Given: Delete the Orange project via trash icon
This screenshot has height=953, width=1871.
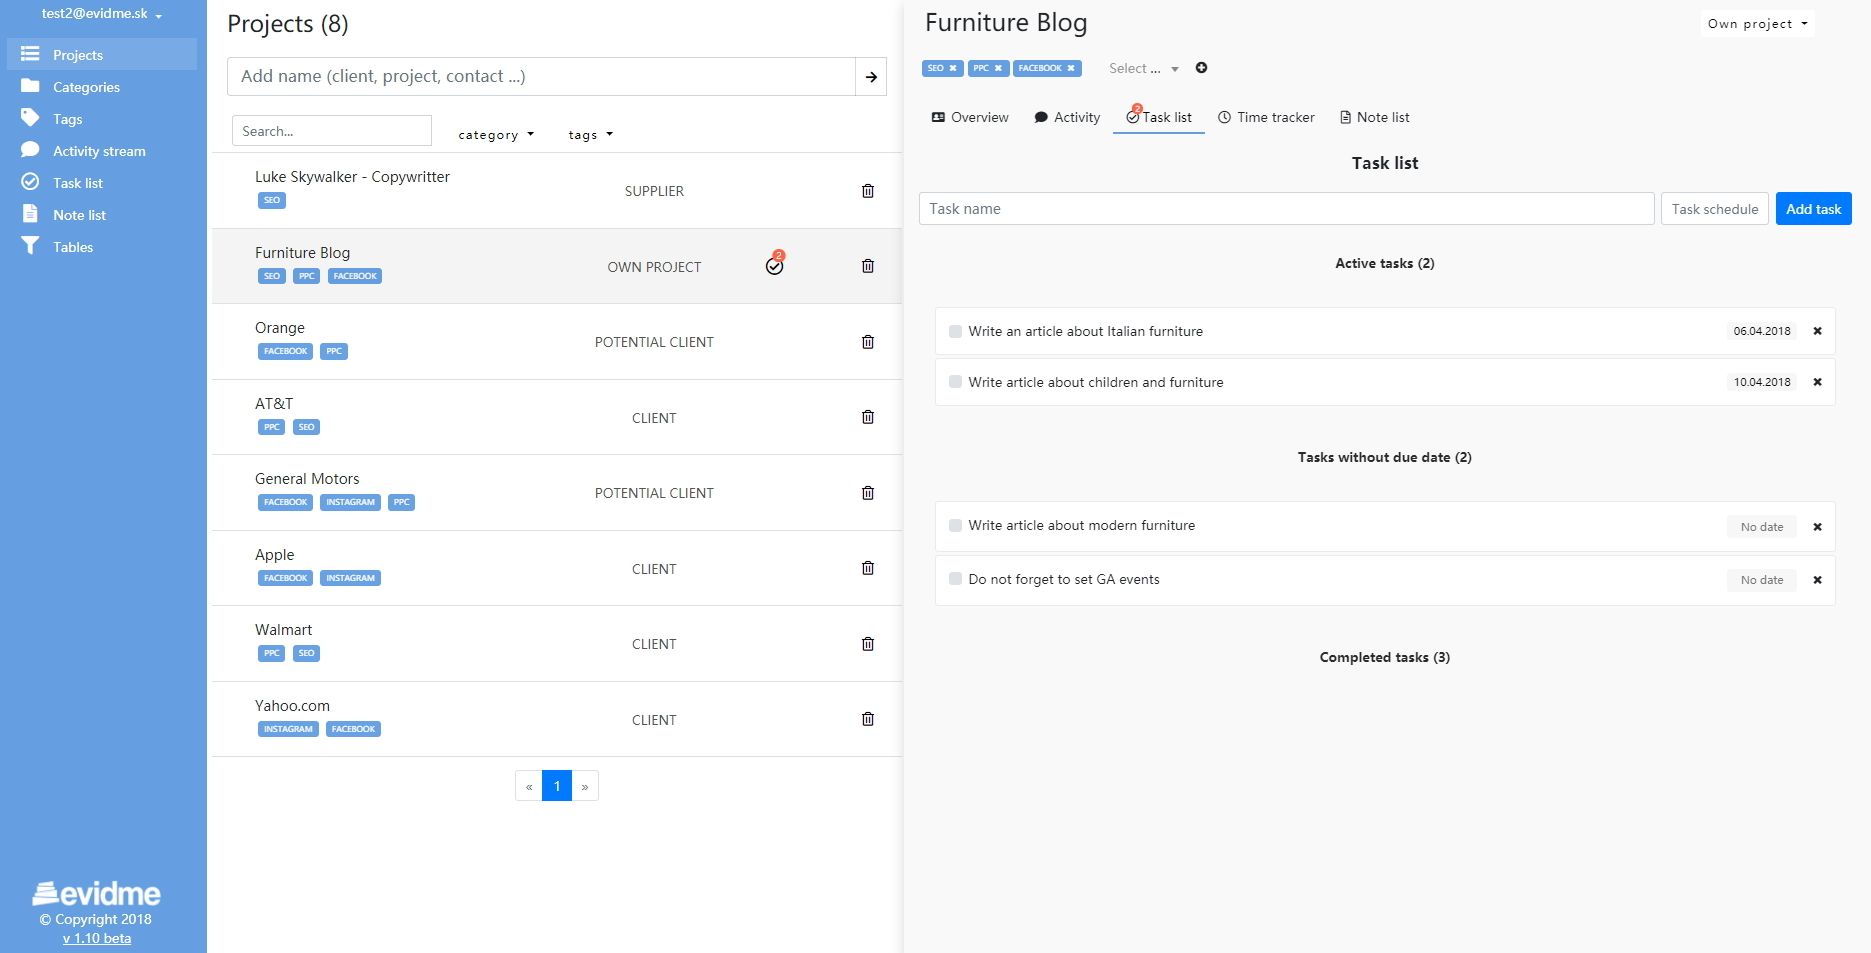Looking at the screenshot, I should coord(867,341).
